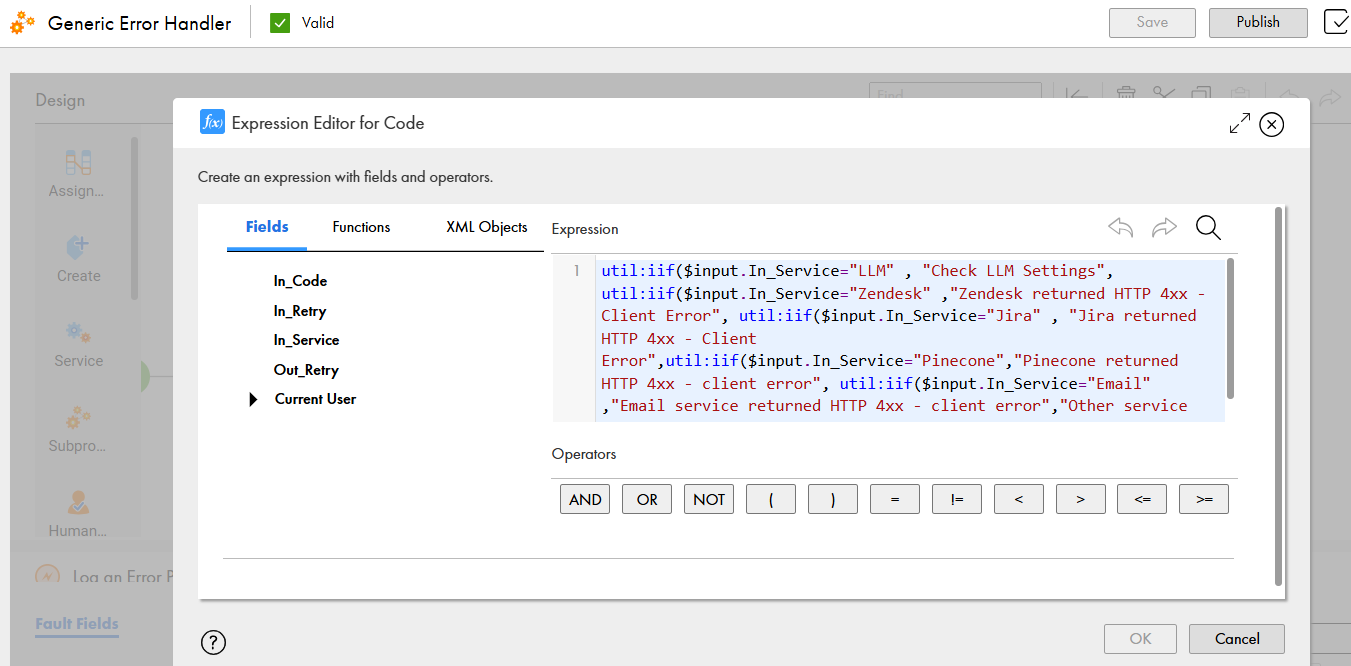The width and height of the screenshot is (1351, 666).
Task: Click the canvas toolbar redo arrow
Action: [x=1329, y=97]
